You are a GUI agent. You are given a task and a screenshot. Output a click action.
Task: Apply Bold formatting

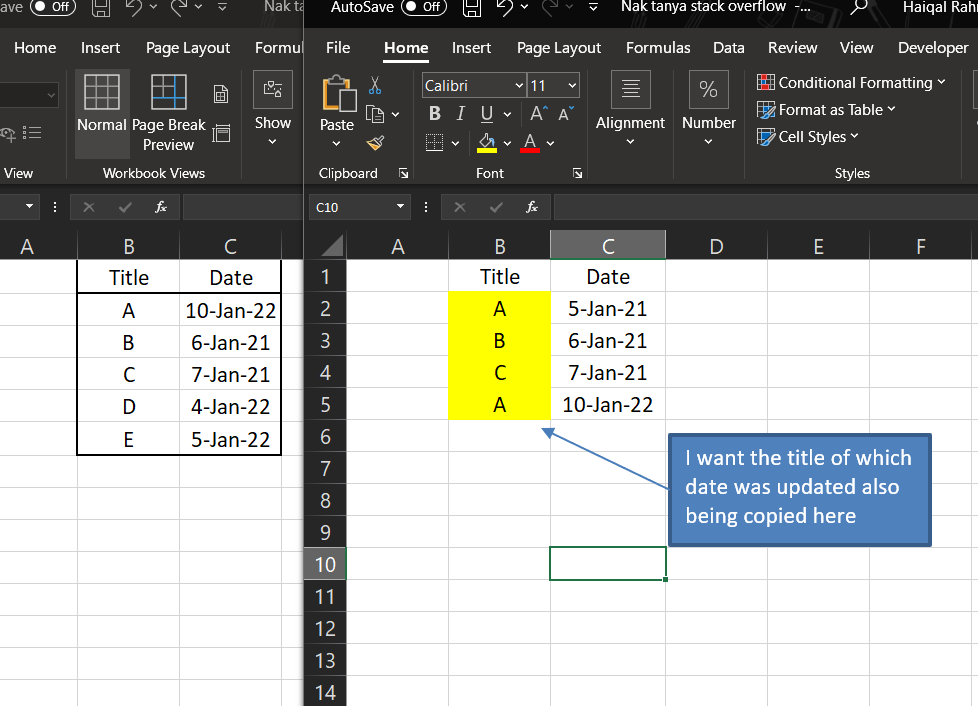pyautogui.click(x=435, y=114)
